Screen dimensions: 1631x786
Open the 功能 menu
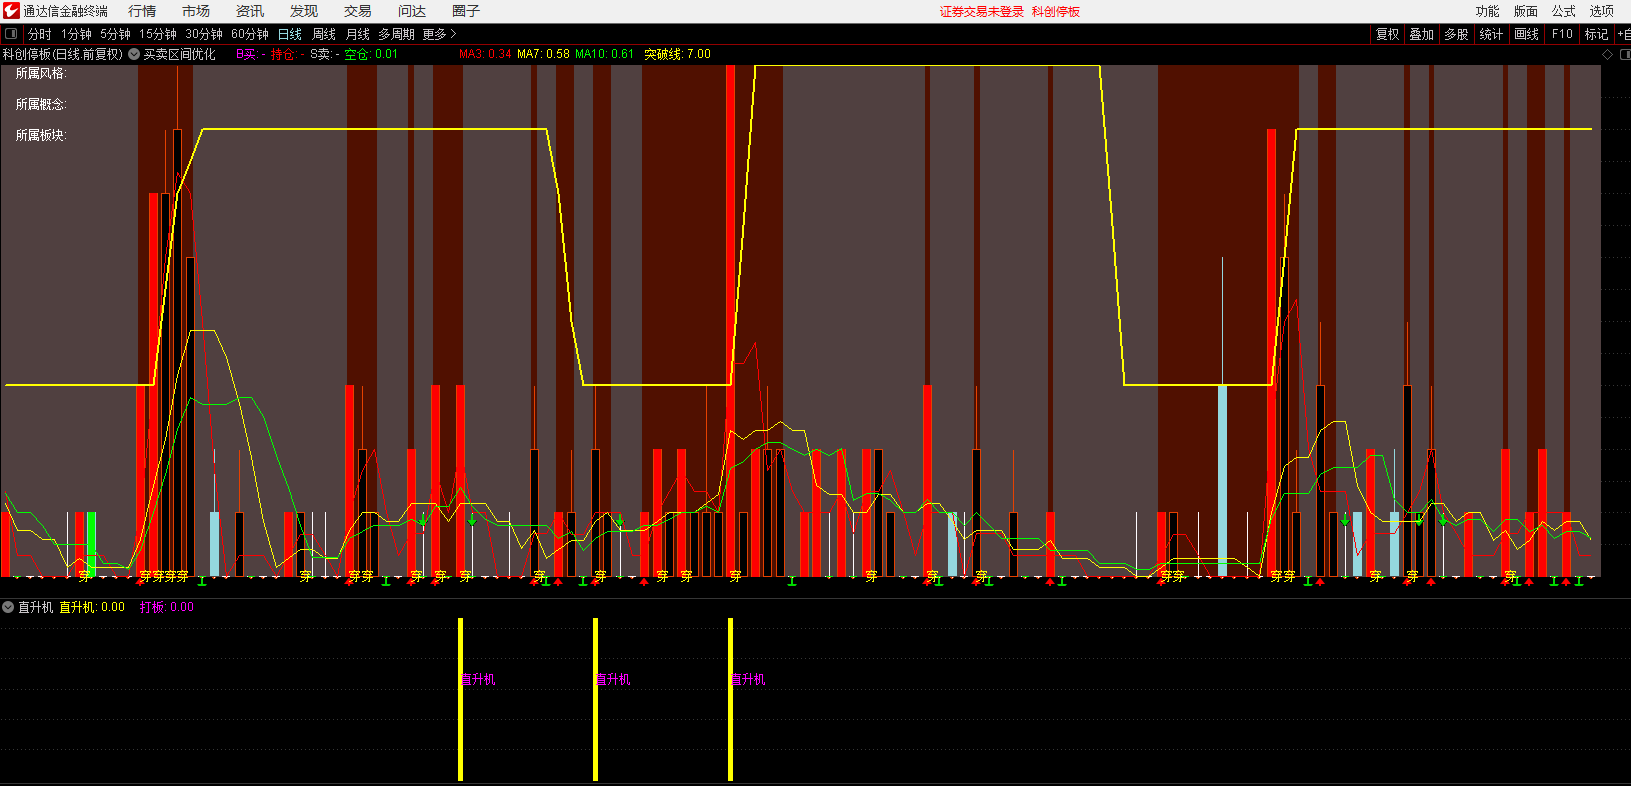pos(1488,11)
